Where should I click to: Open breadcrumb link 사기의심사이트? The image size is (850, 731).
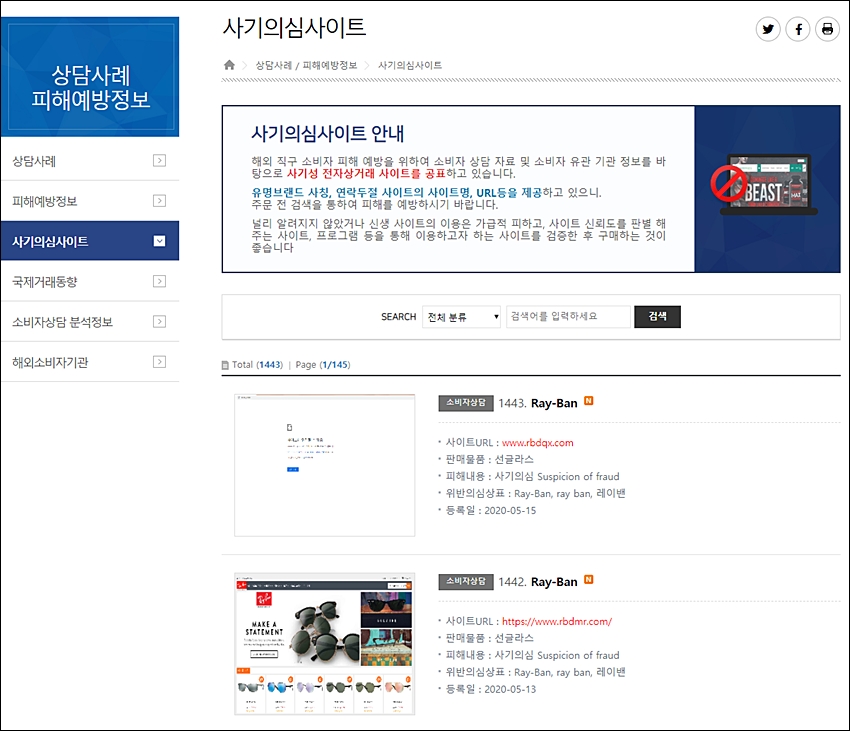(410, 66)
